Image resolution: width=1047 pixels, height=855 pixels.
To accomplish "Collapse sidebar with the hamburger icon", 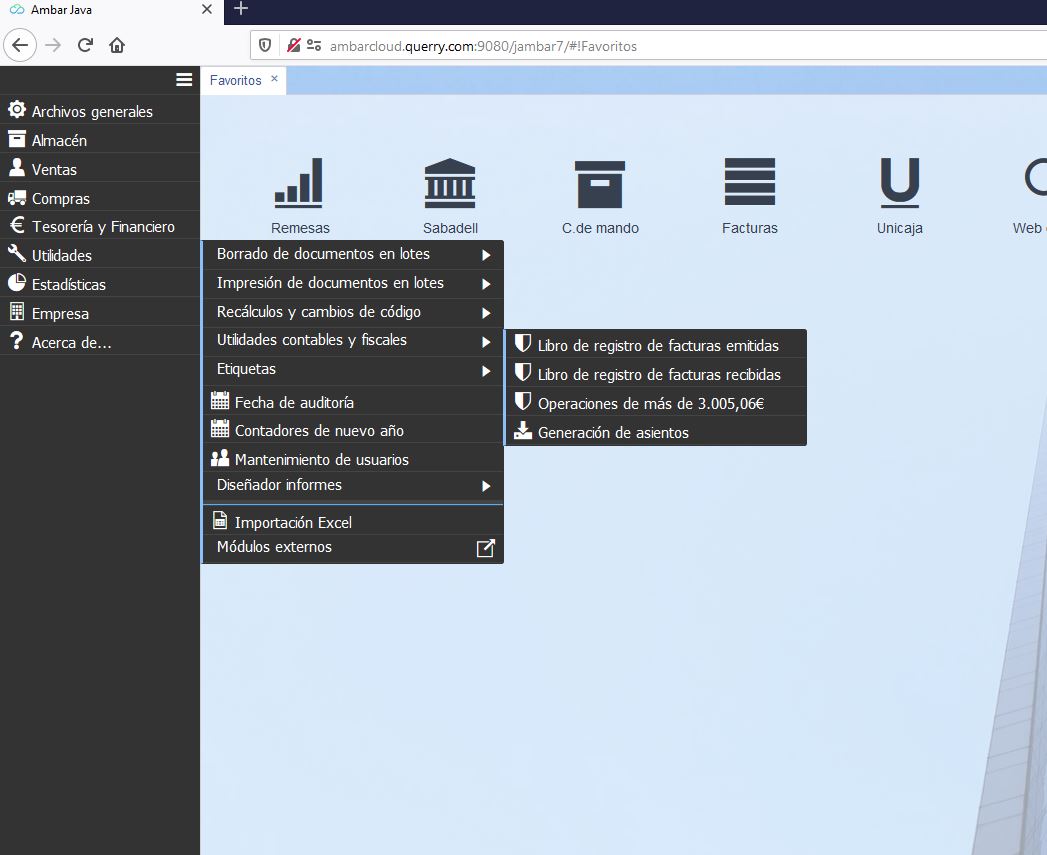I will coord(184,80).
